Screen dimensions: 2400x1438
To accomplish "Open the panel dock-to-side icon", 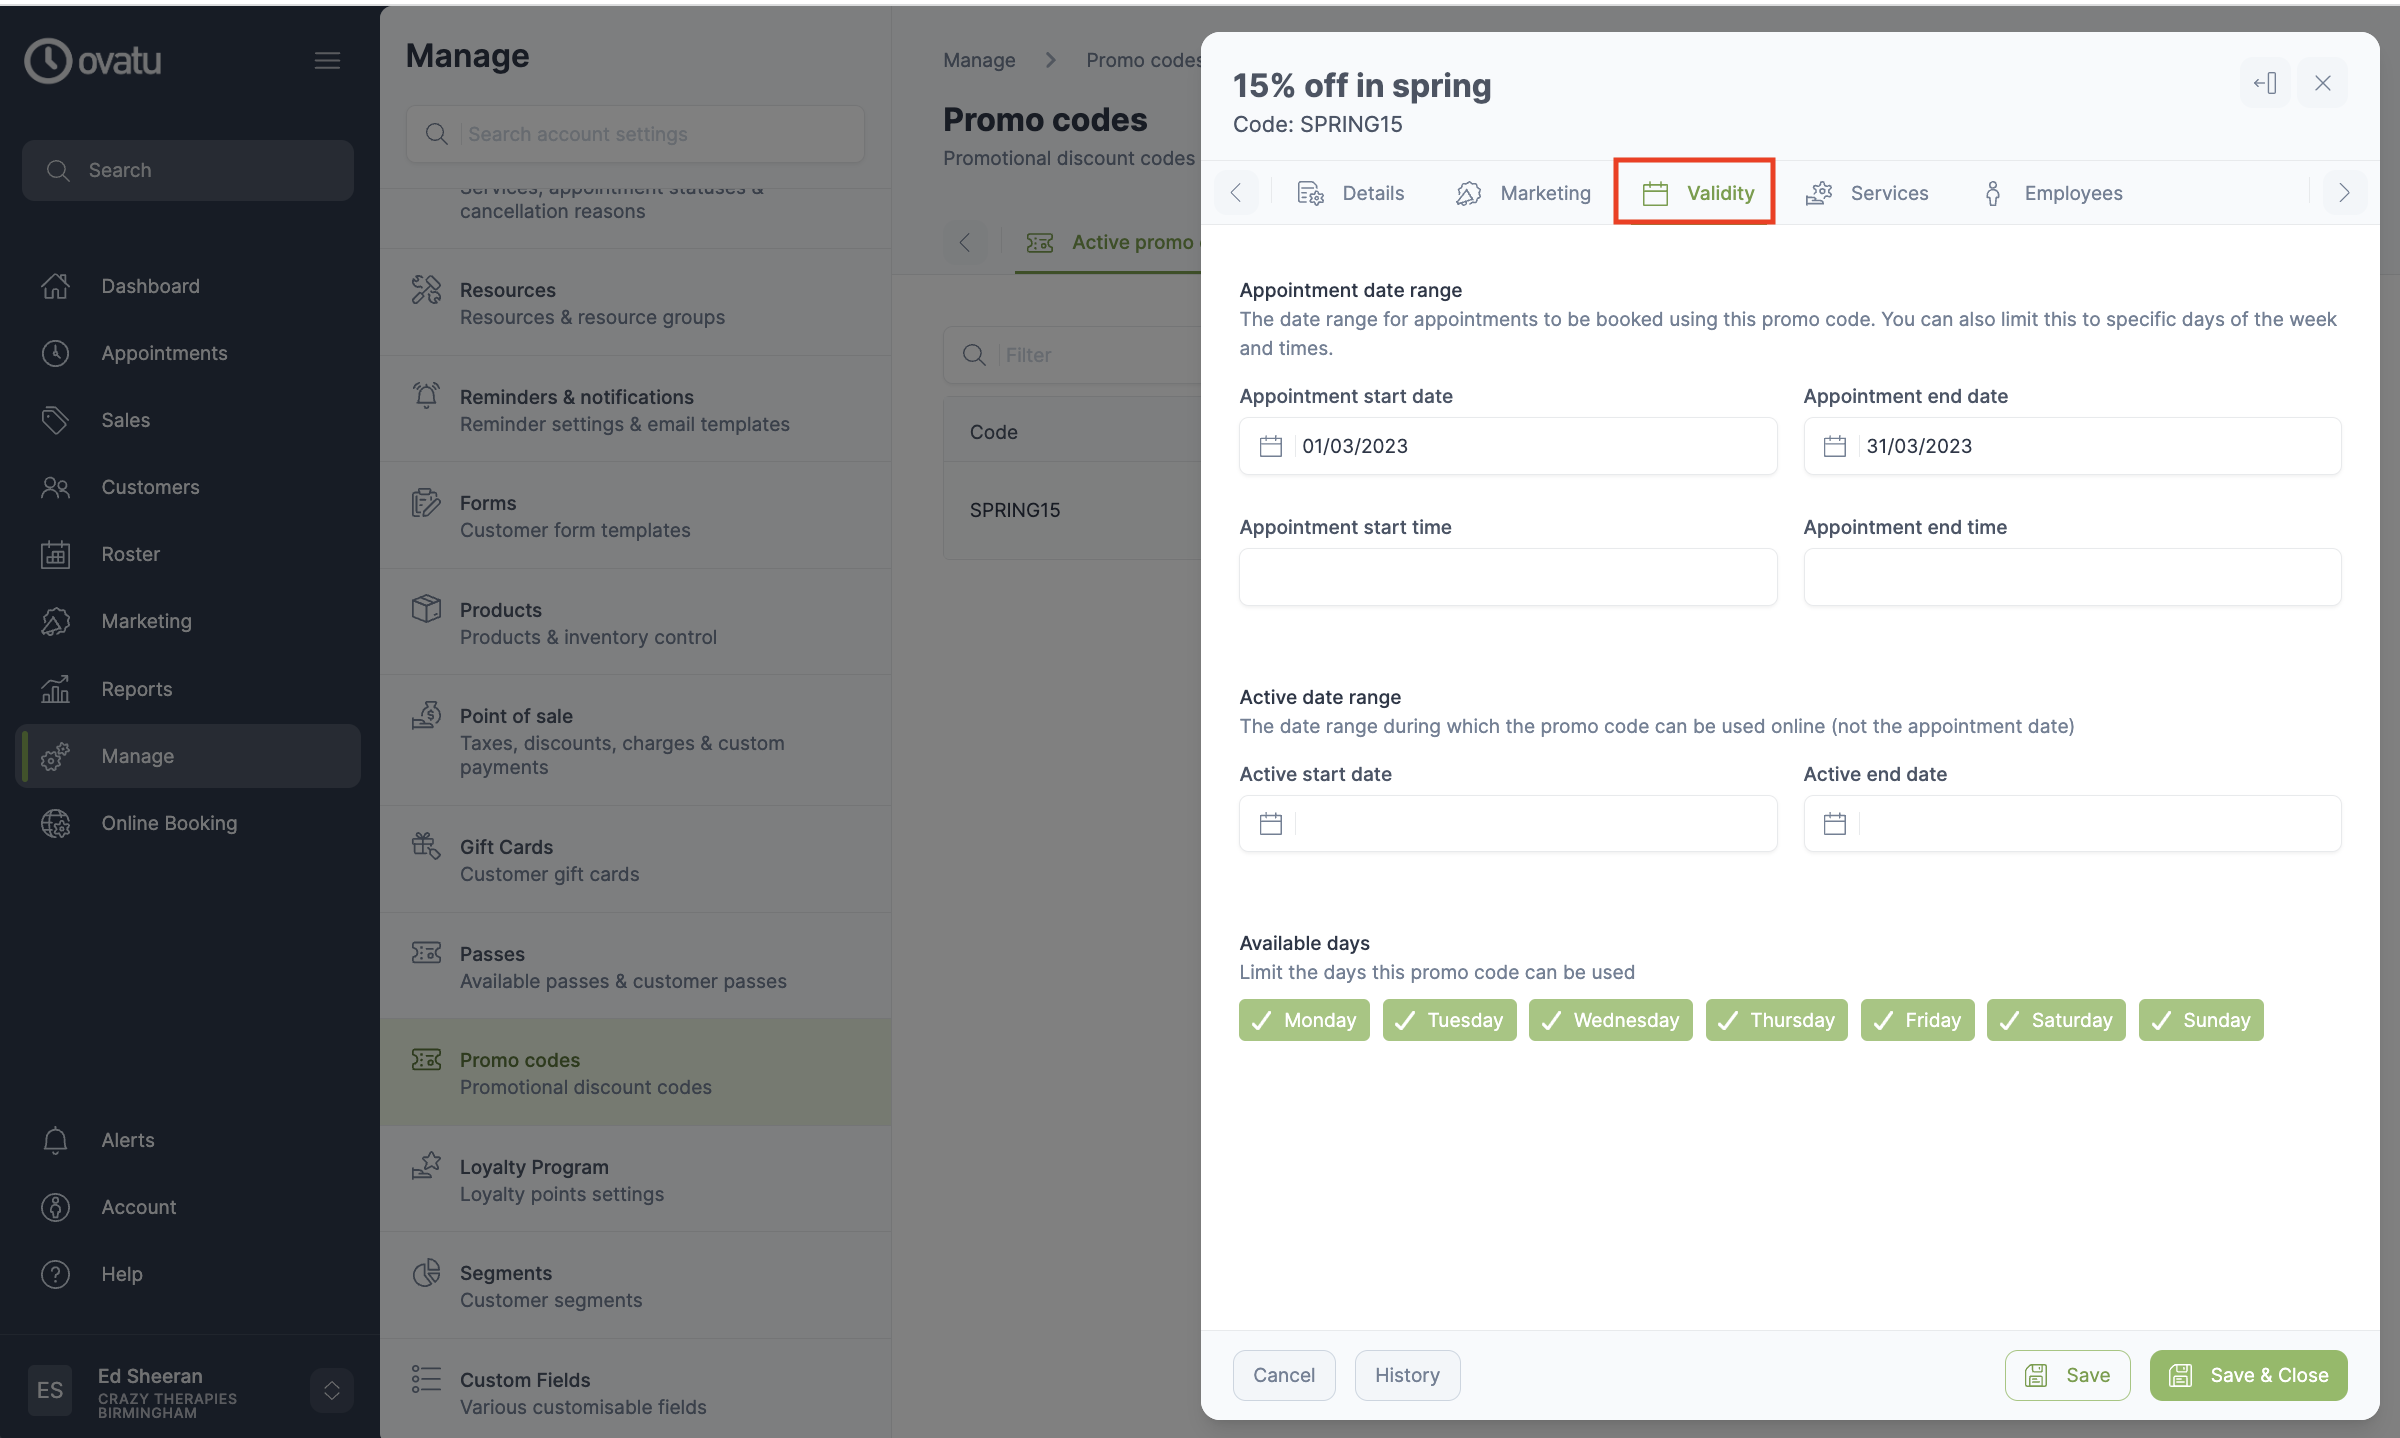I will 2265,83.
